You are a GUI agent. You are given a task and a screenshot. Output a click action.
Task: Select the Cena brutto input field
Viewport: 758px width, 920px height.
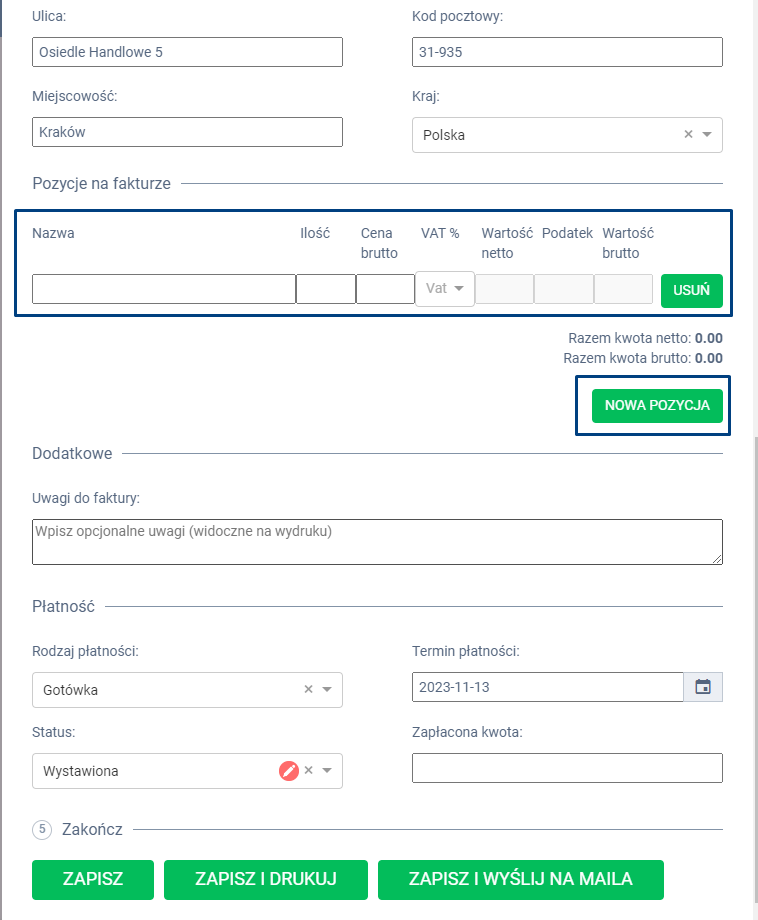pyautogui.click(x=385, y=289)
